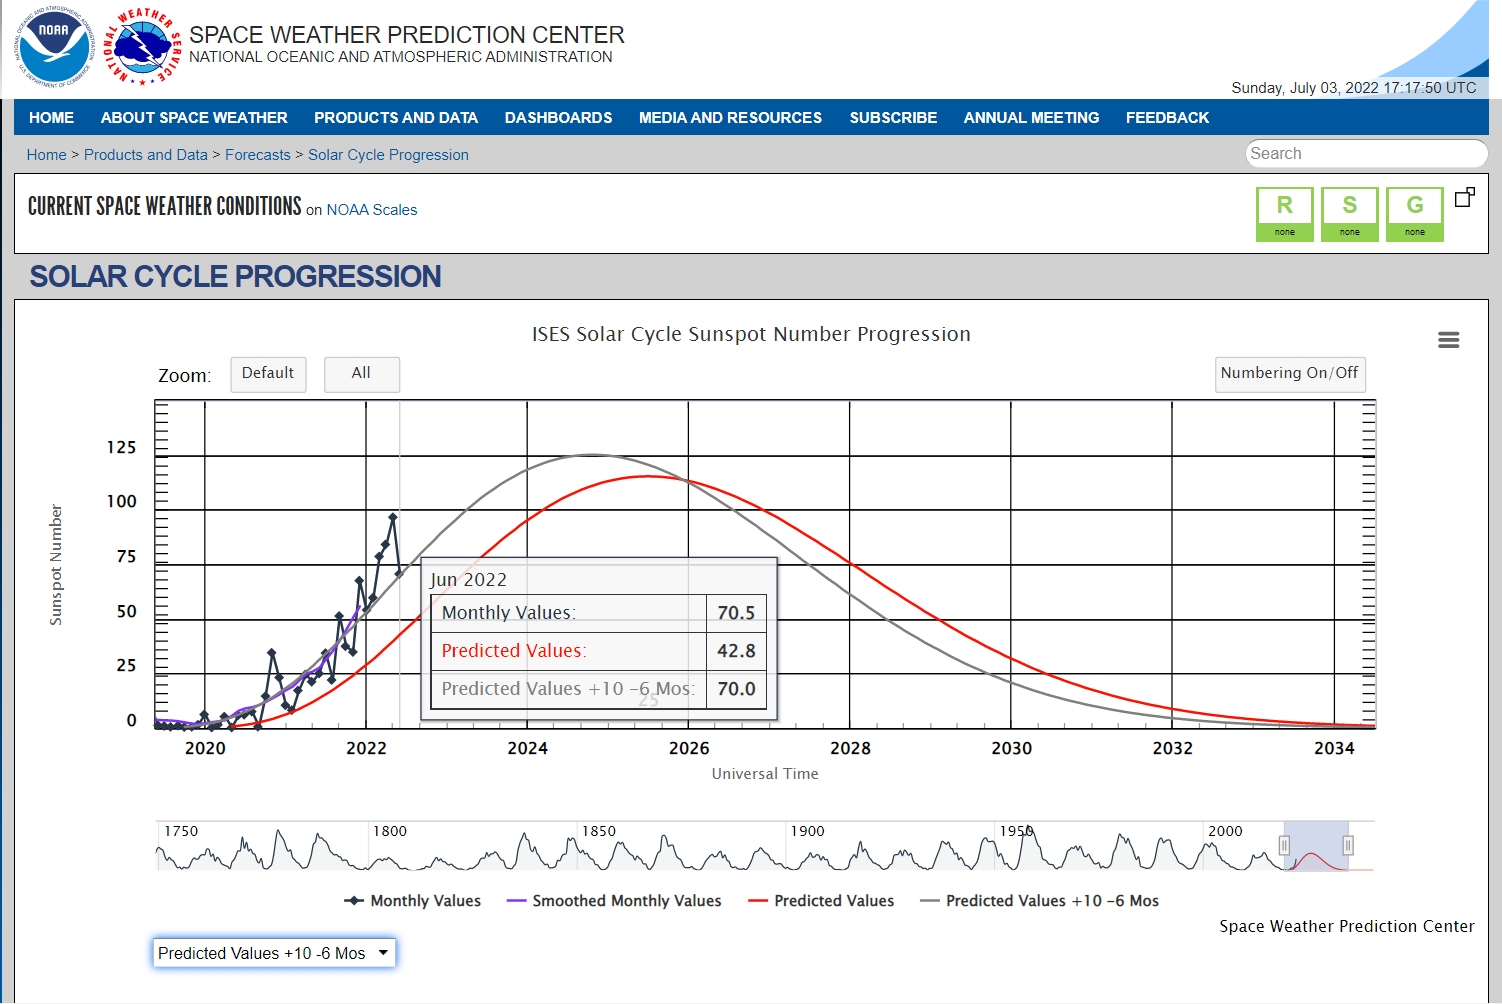Click the 2024 x-axis label
1502x1004 pixels.
click(527, 749)
